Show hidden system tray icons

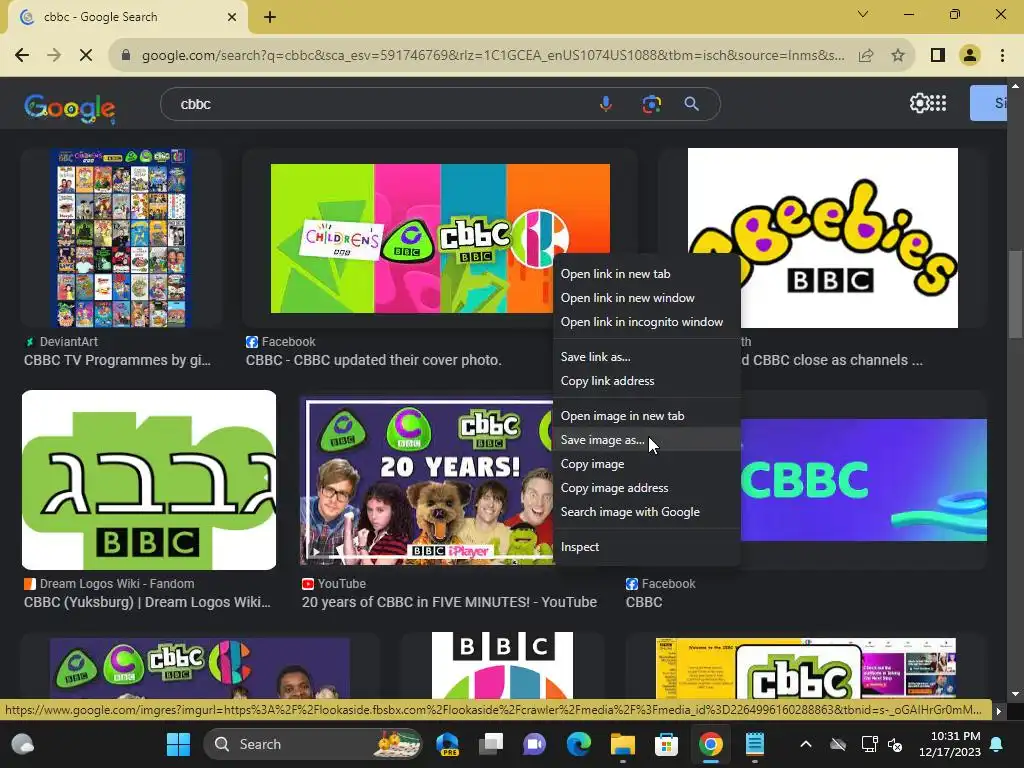[806, 744]
